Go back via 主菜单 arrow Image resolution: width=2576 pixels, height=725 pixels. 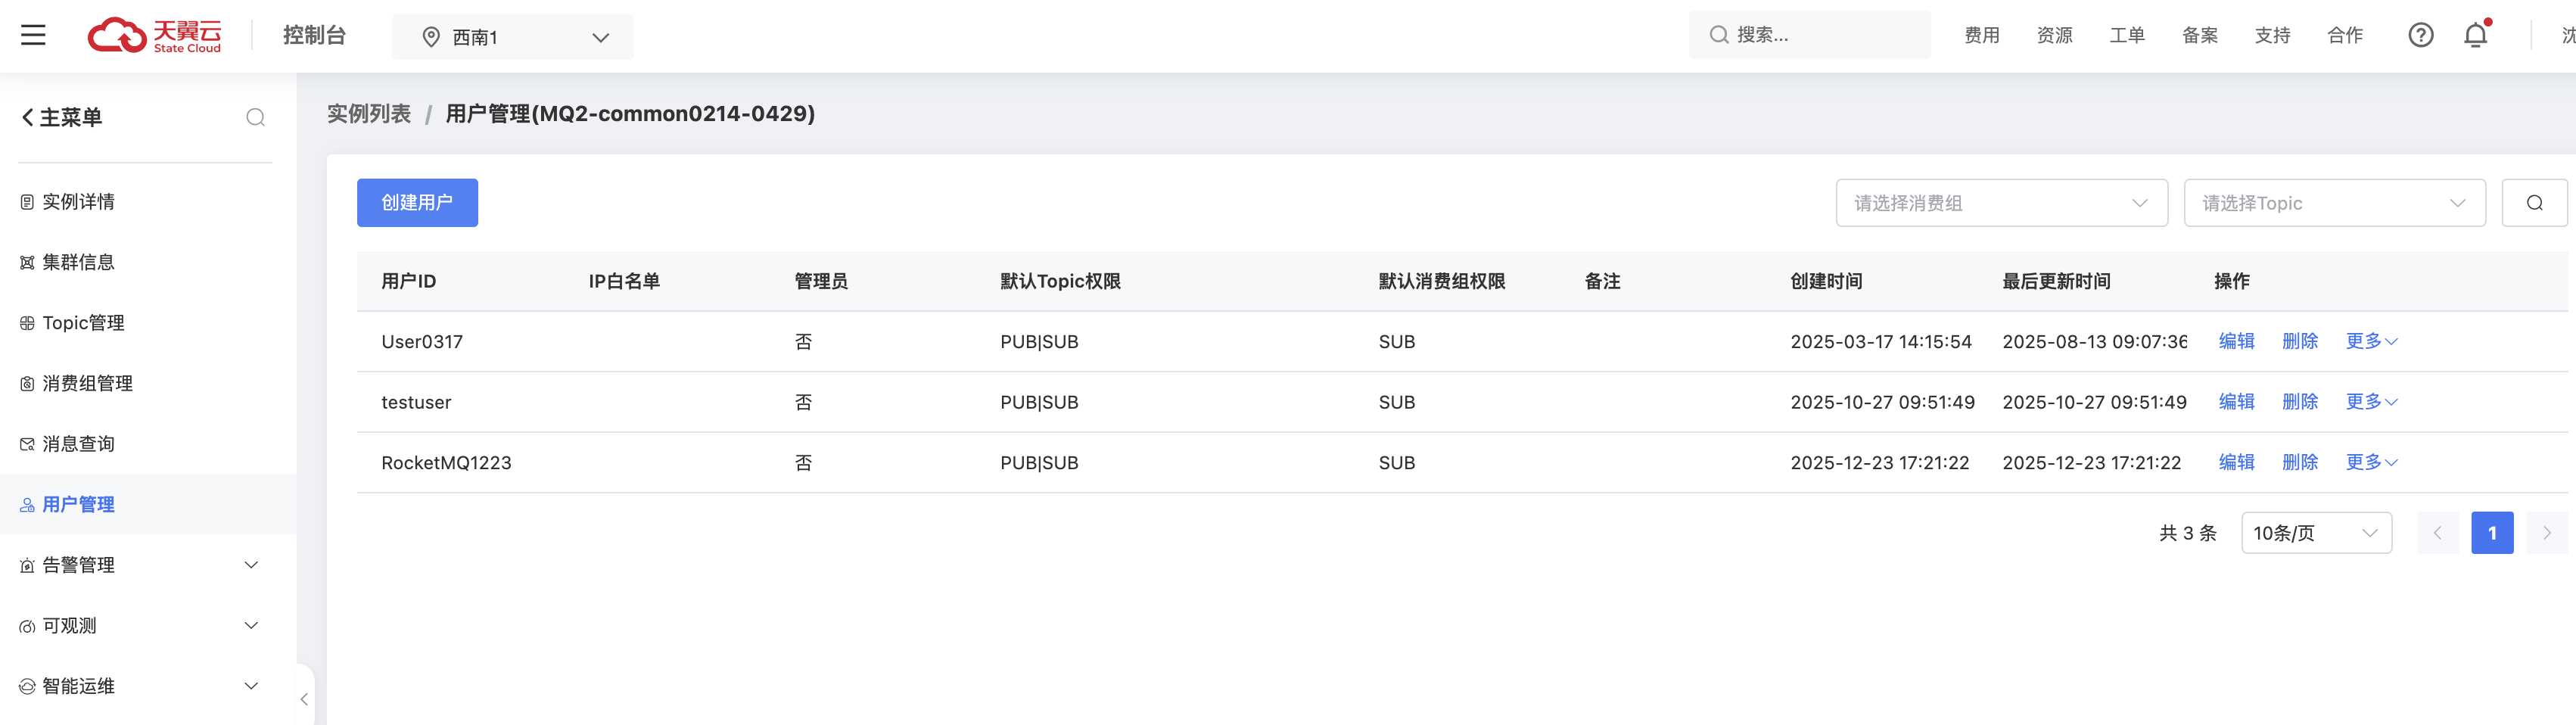pyautogui.click(x=28, y=118)
